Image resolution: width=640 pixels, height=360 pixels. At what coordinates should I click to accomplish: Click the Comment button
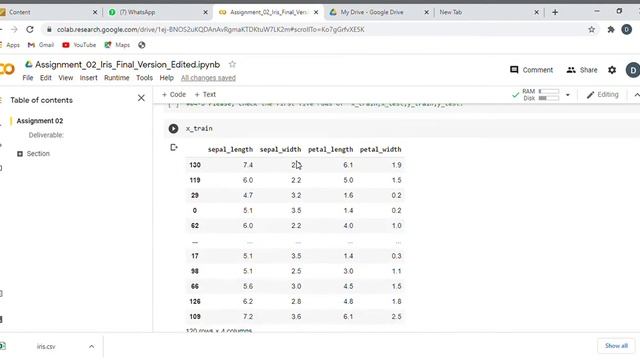531,70
